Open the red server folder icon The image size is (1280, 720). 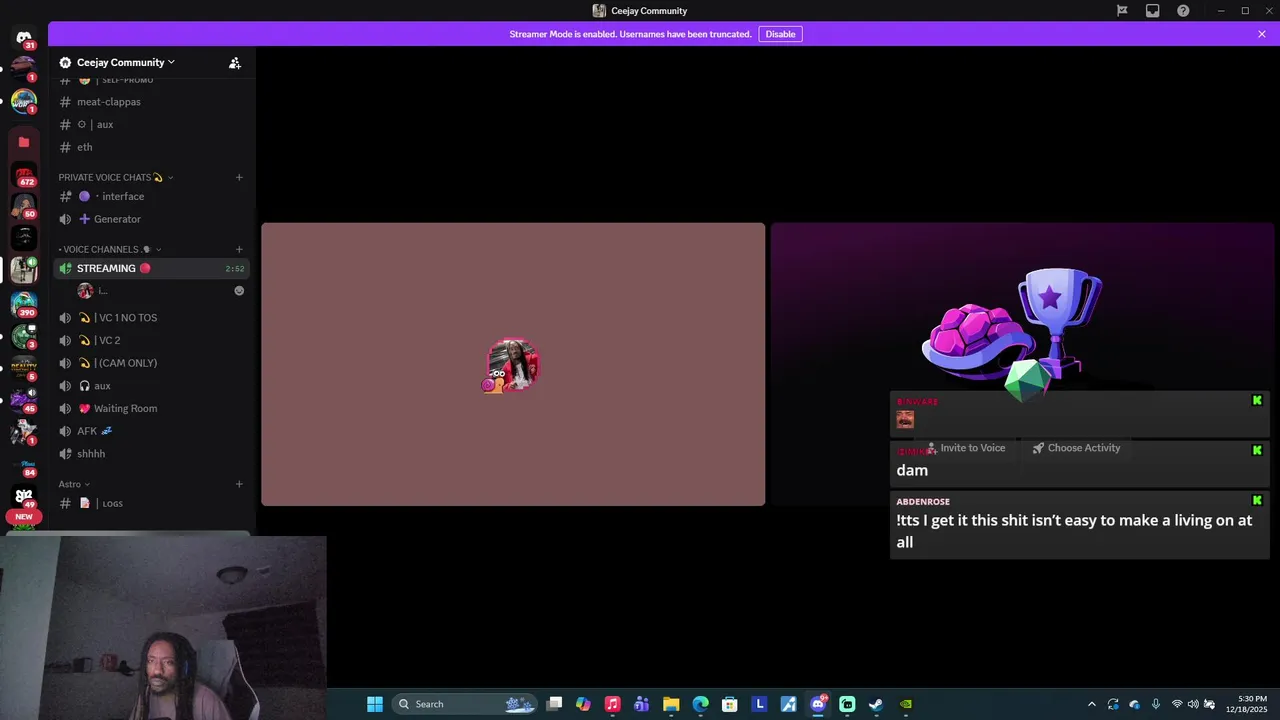click(24, 142)
